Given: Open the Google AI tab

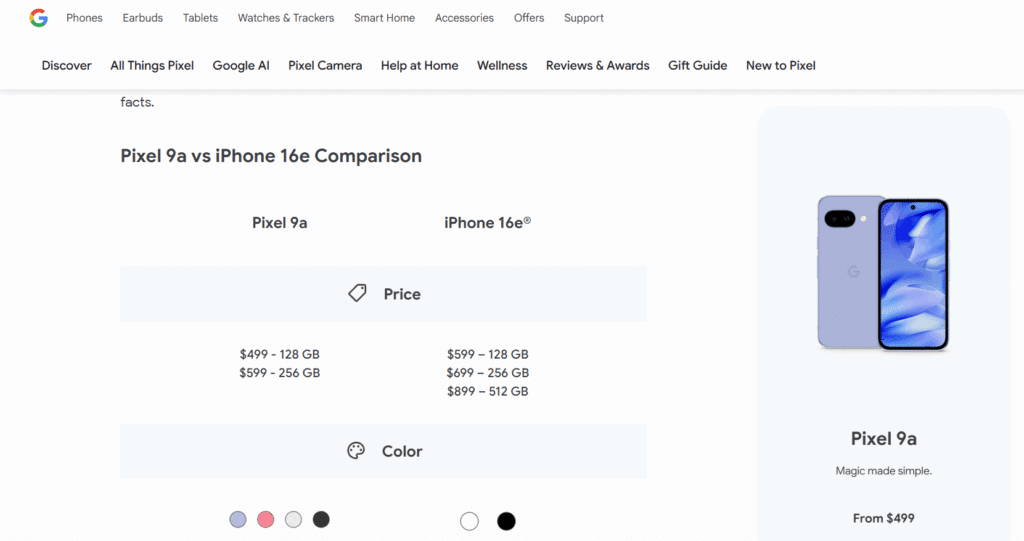Looking at the screenshot, I should pos(241,66).
